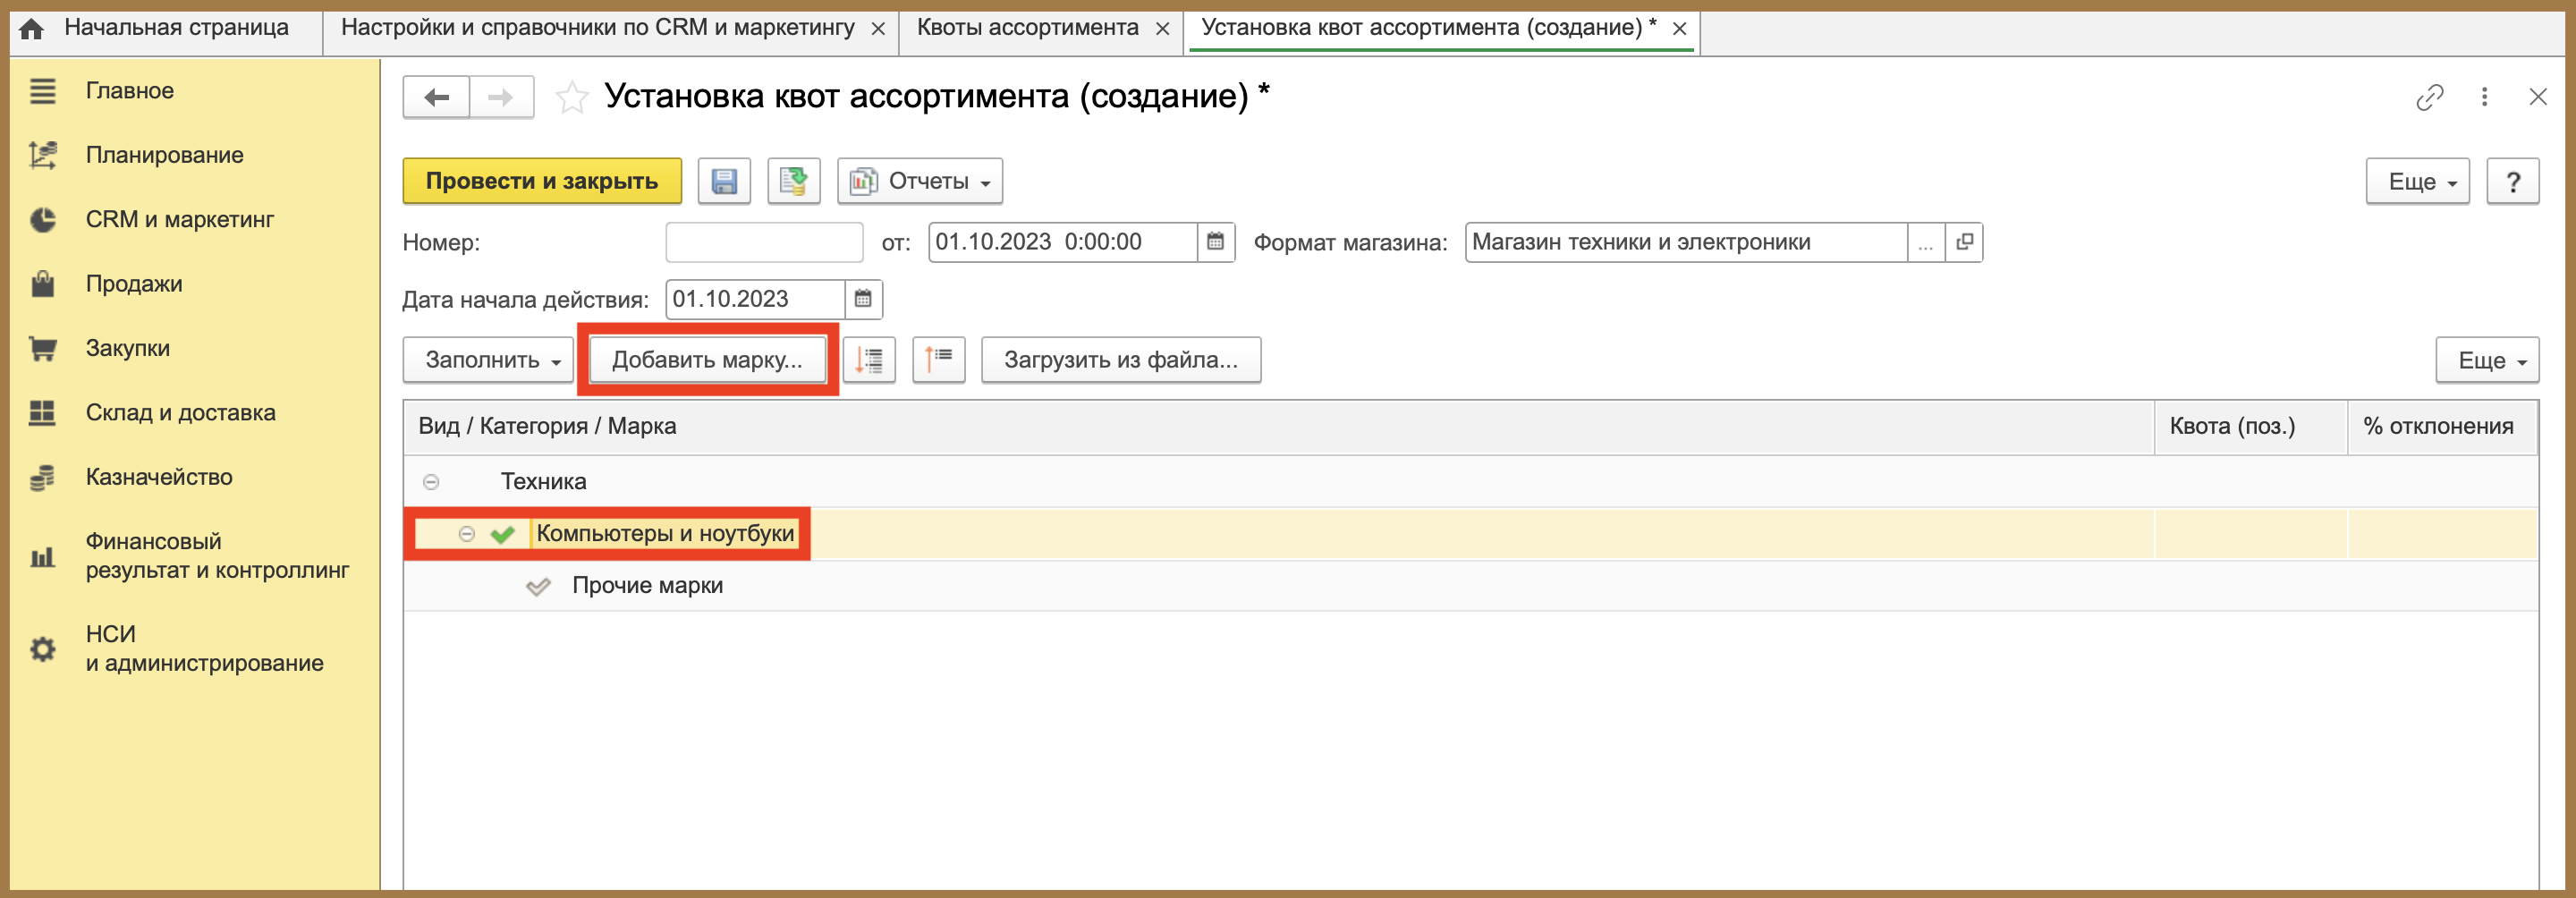Viewport: 2576px width, 898px height.
Task: Collapse Компьютеры и ноутбуки tree node
Action: click(x=467, y=534)
